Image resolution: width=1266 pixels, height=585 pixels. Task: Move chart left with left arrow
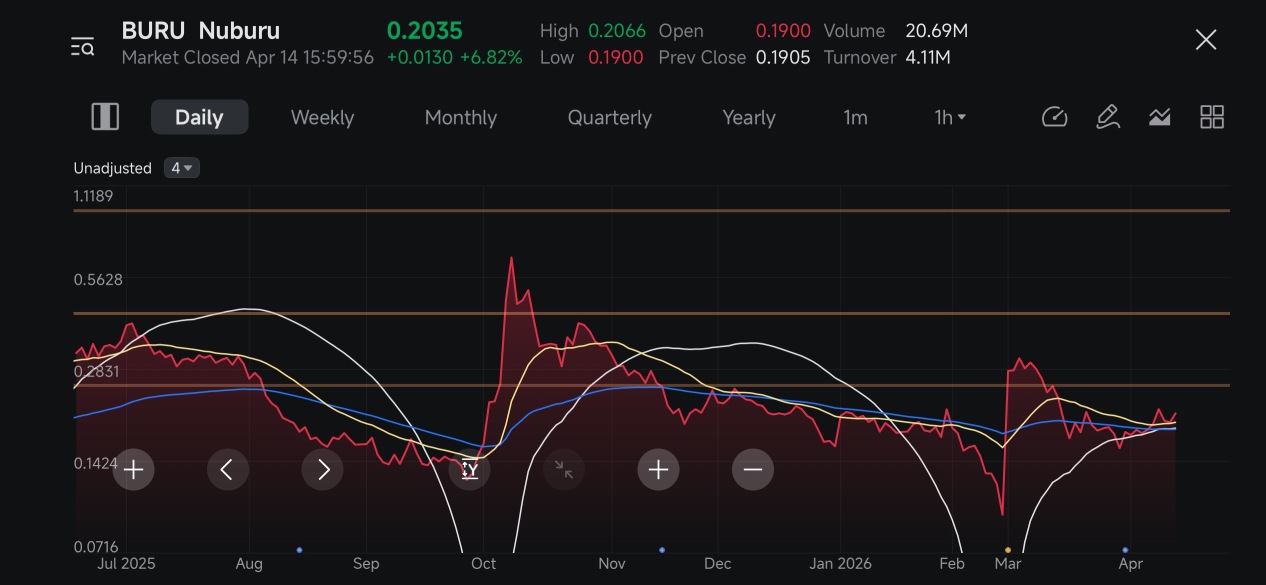[228, 469]
